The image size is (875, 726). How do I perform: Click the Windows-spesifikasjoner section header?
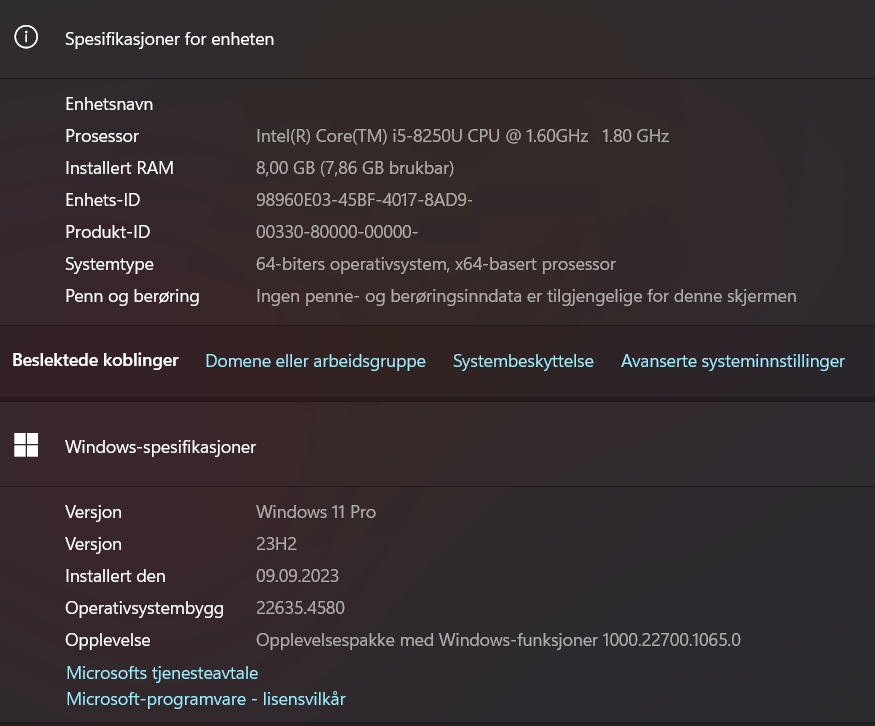[161, 447]
